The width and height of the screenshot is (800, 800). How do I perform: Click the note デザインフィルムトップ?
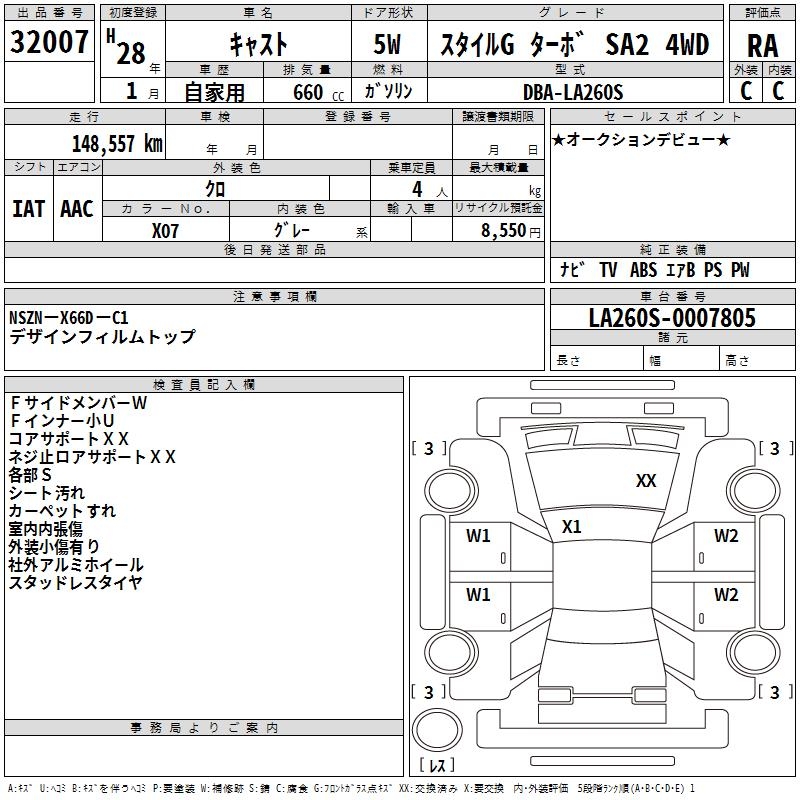102,337
